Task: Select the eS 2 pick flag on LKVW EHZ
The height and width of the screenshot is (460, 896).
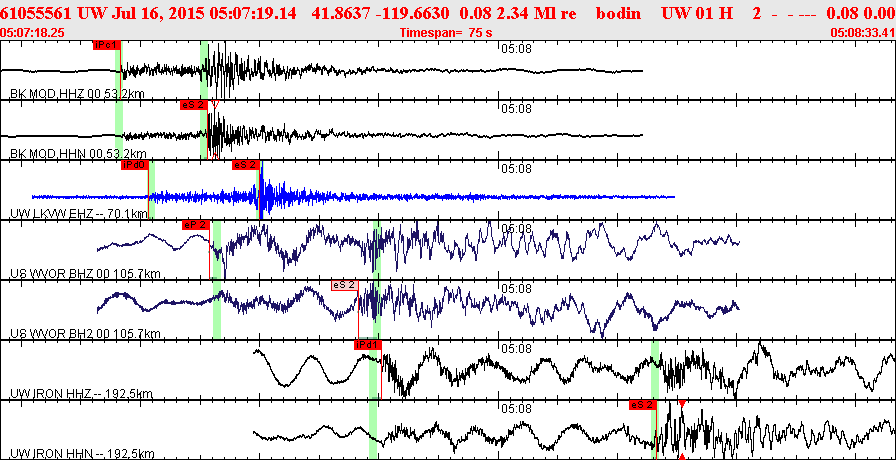Action: [x=246, y=166]
